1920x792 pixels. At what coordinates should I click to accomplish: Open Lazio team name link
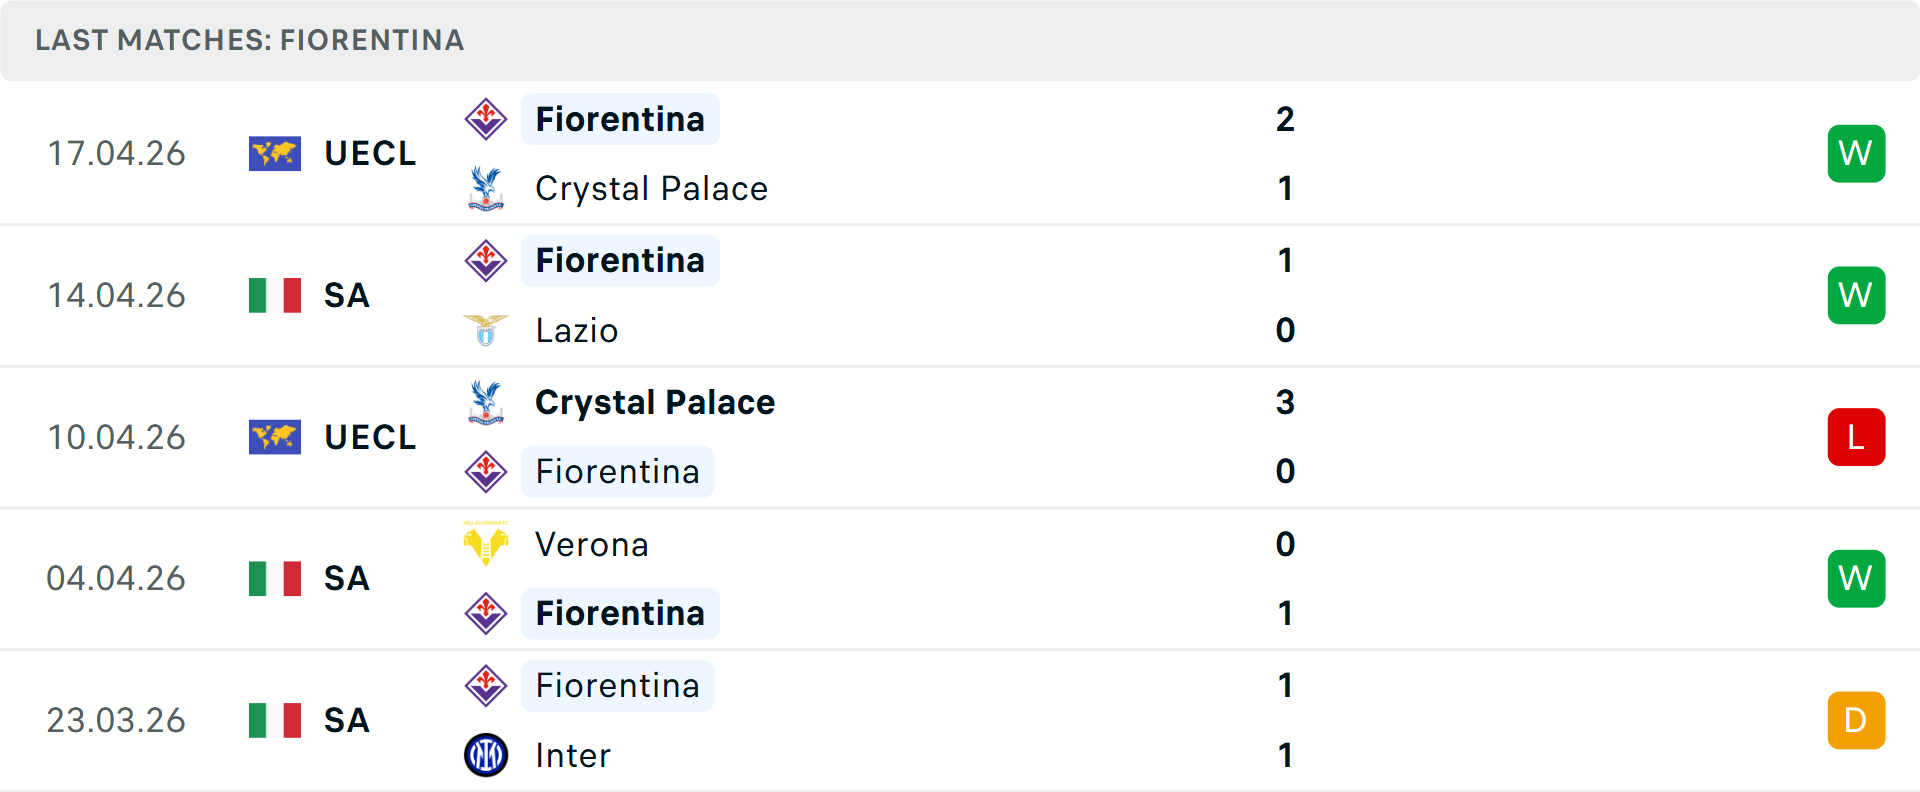[x=577, y=330]
